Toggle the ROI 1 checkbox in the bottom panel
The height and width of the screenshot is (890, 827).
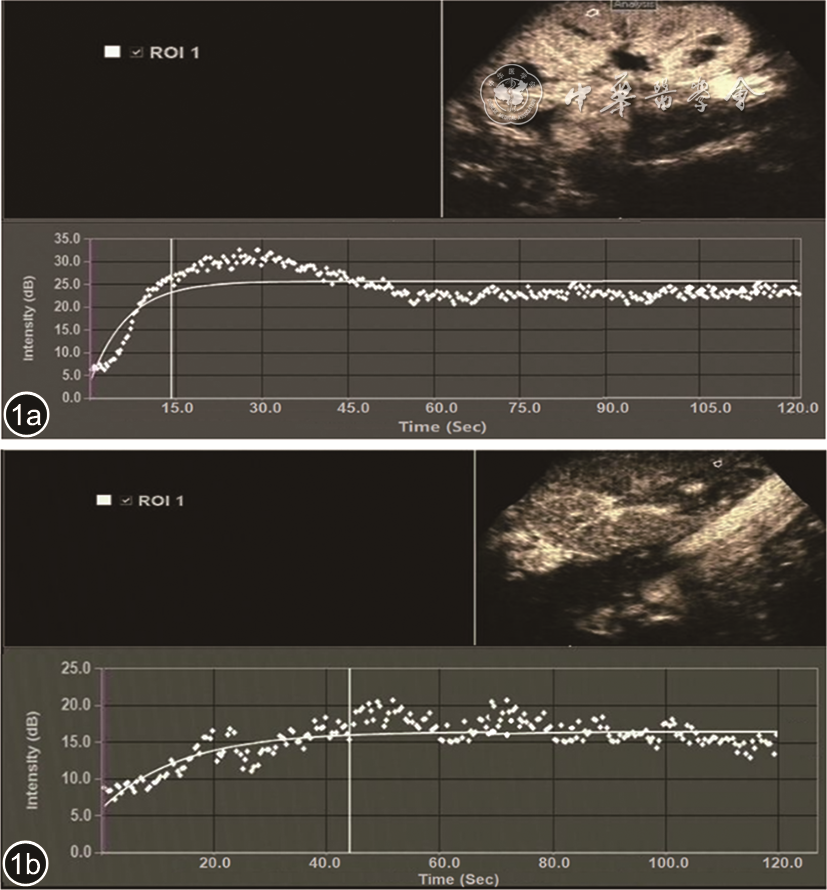(x=124, y=499)
